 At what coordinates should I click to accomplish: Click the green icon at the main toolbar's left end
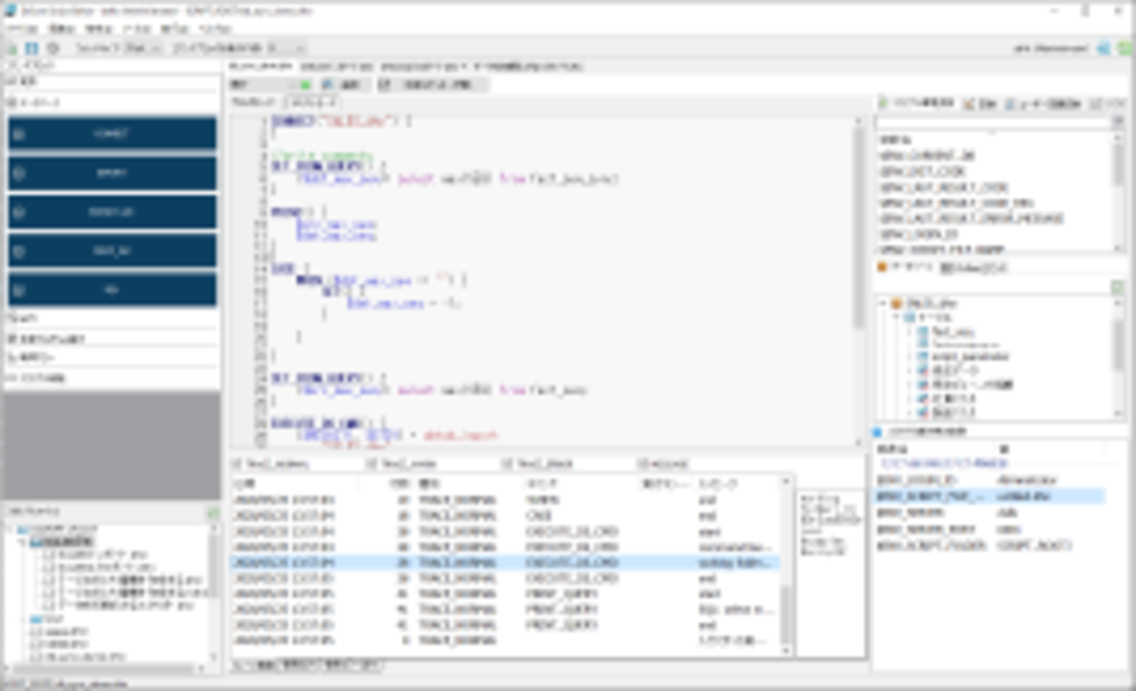point(11,47)
